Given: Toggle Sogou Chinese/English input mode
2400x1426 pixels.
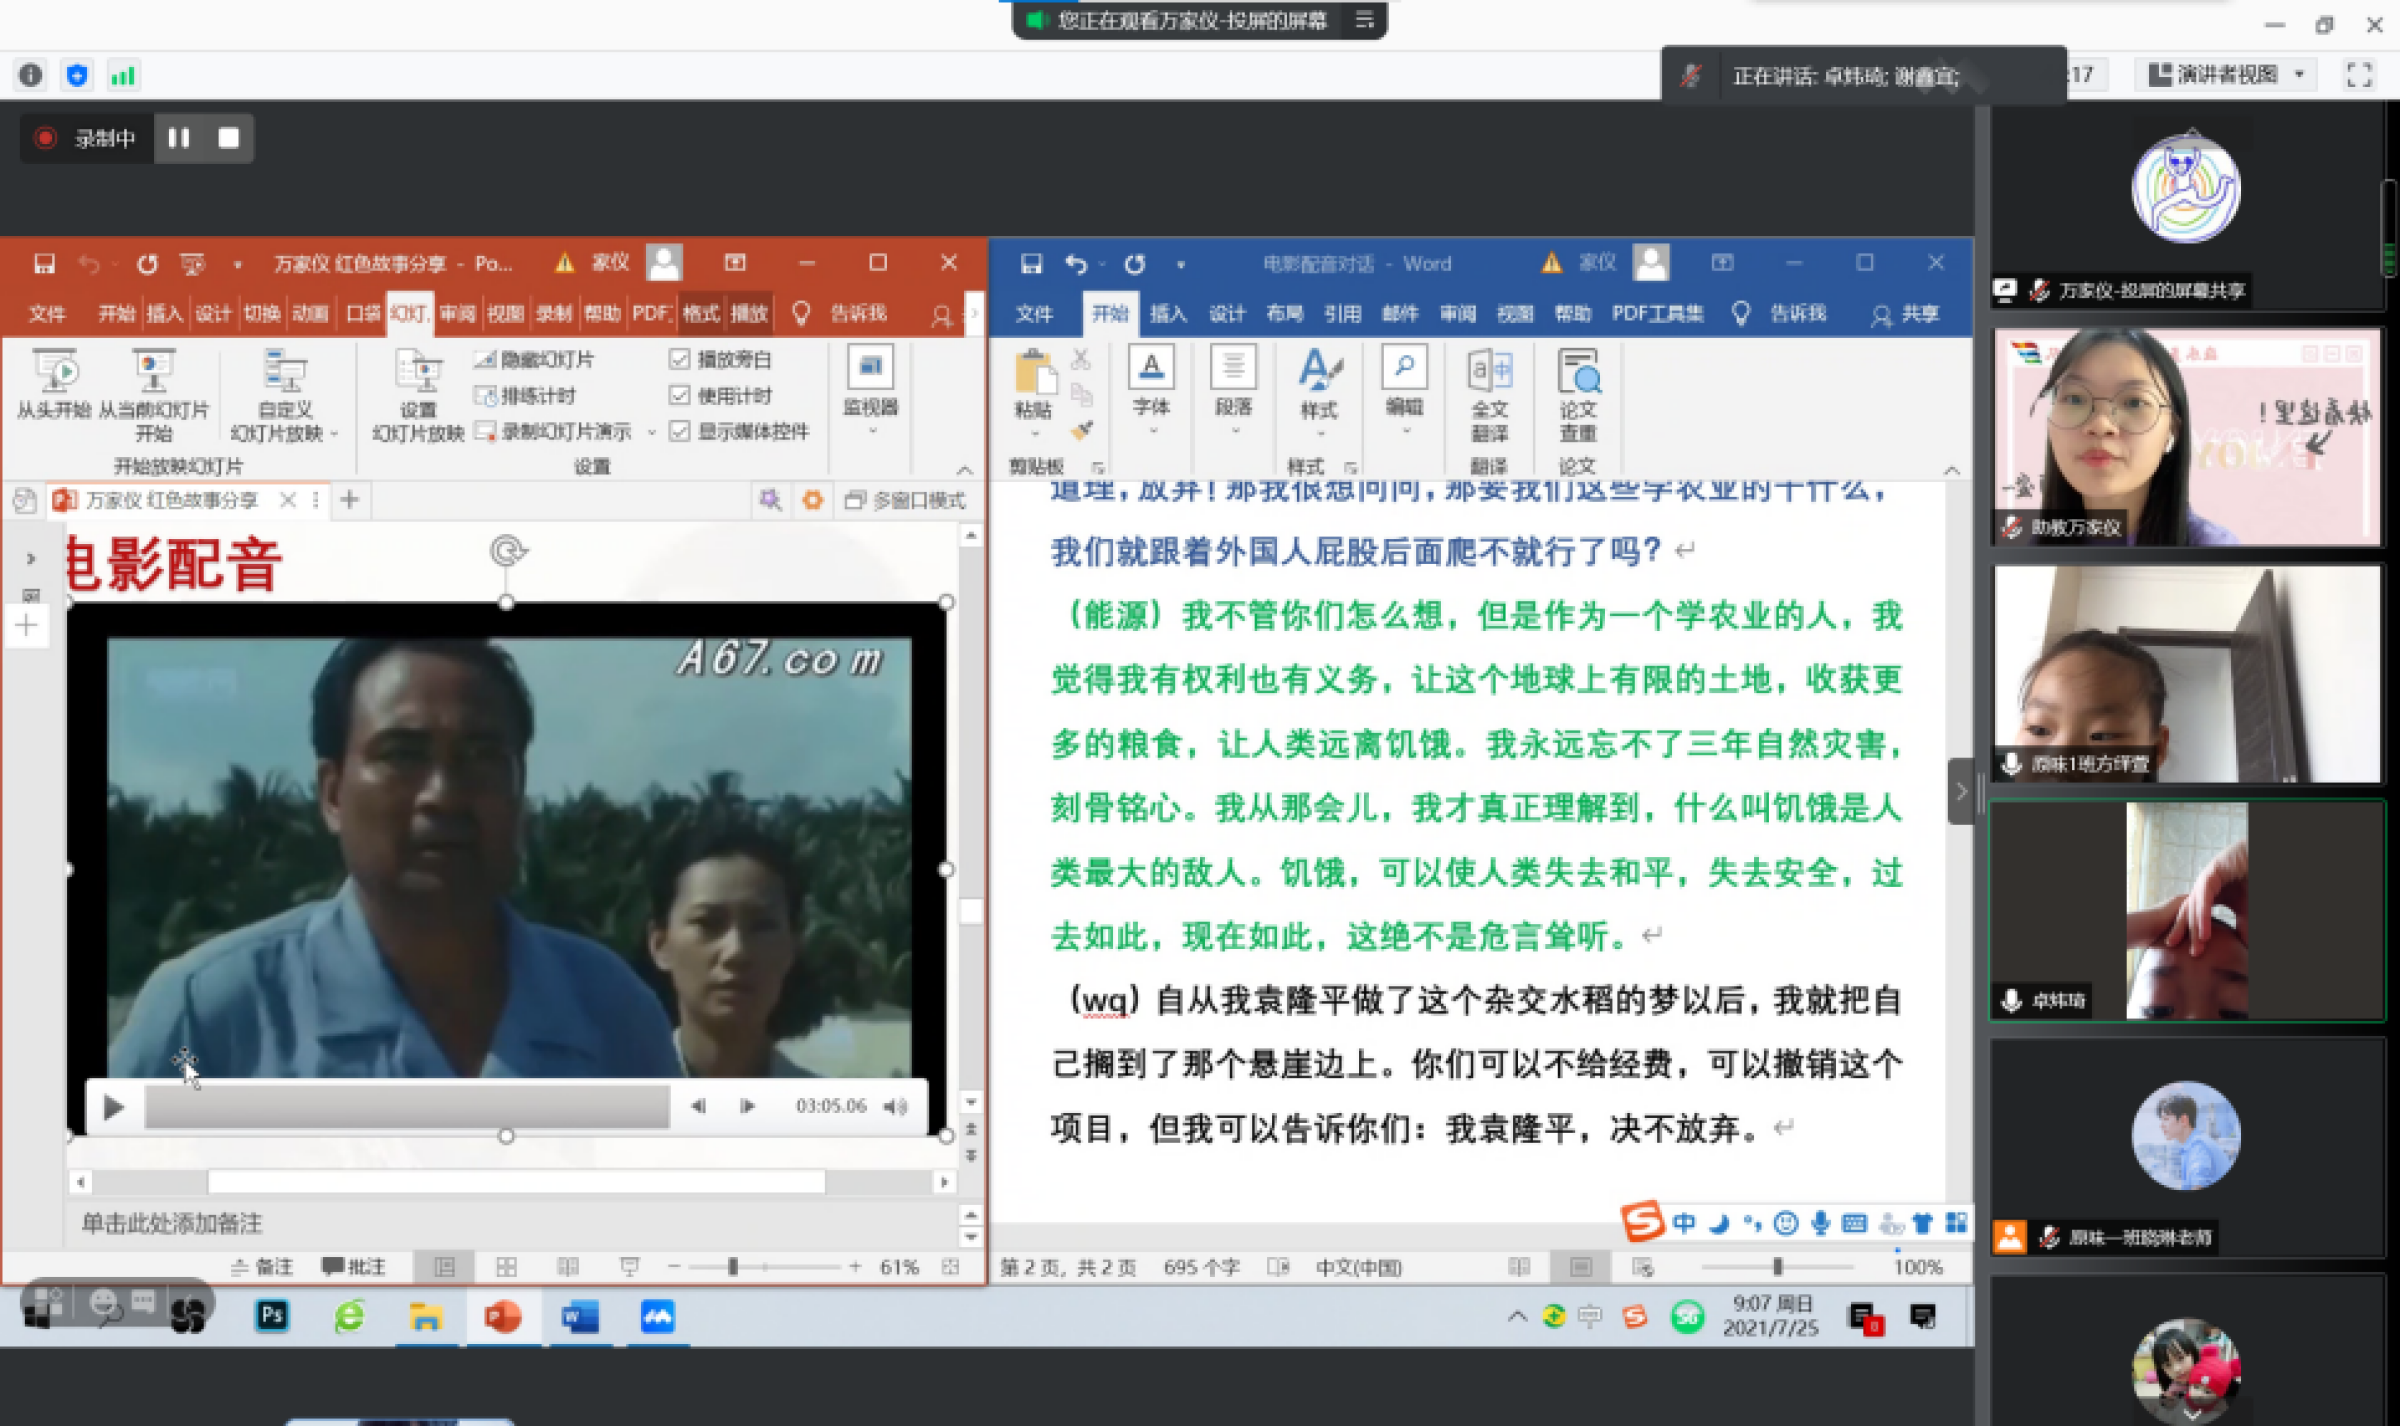Looking at the screenshot, I should pos(1684,1223).
